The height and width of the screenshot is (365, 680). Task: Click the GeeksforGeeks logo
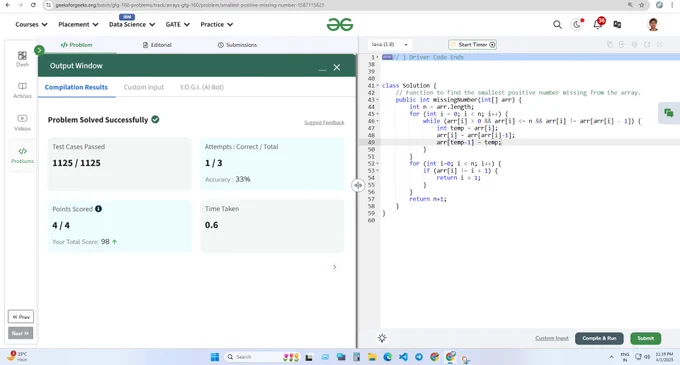(x=340, y=25)
